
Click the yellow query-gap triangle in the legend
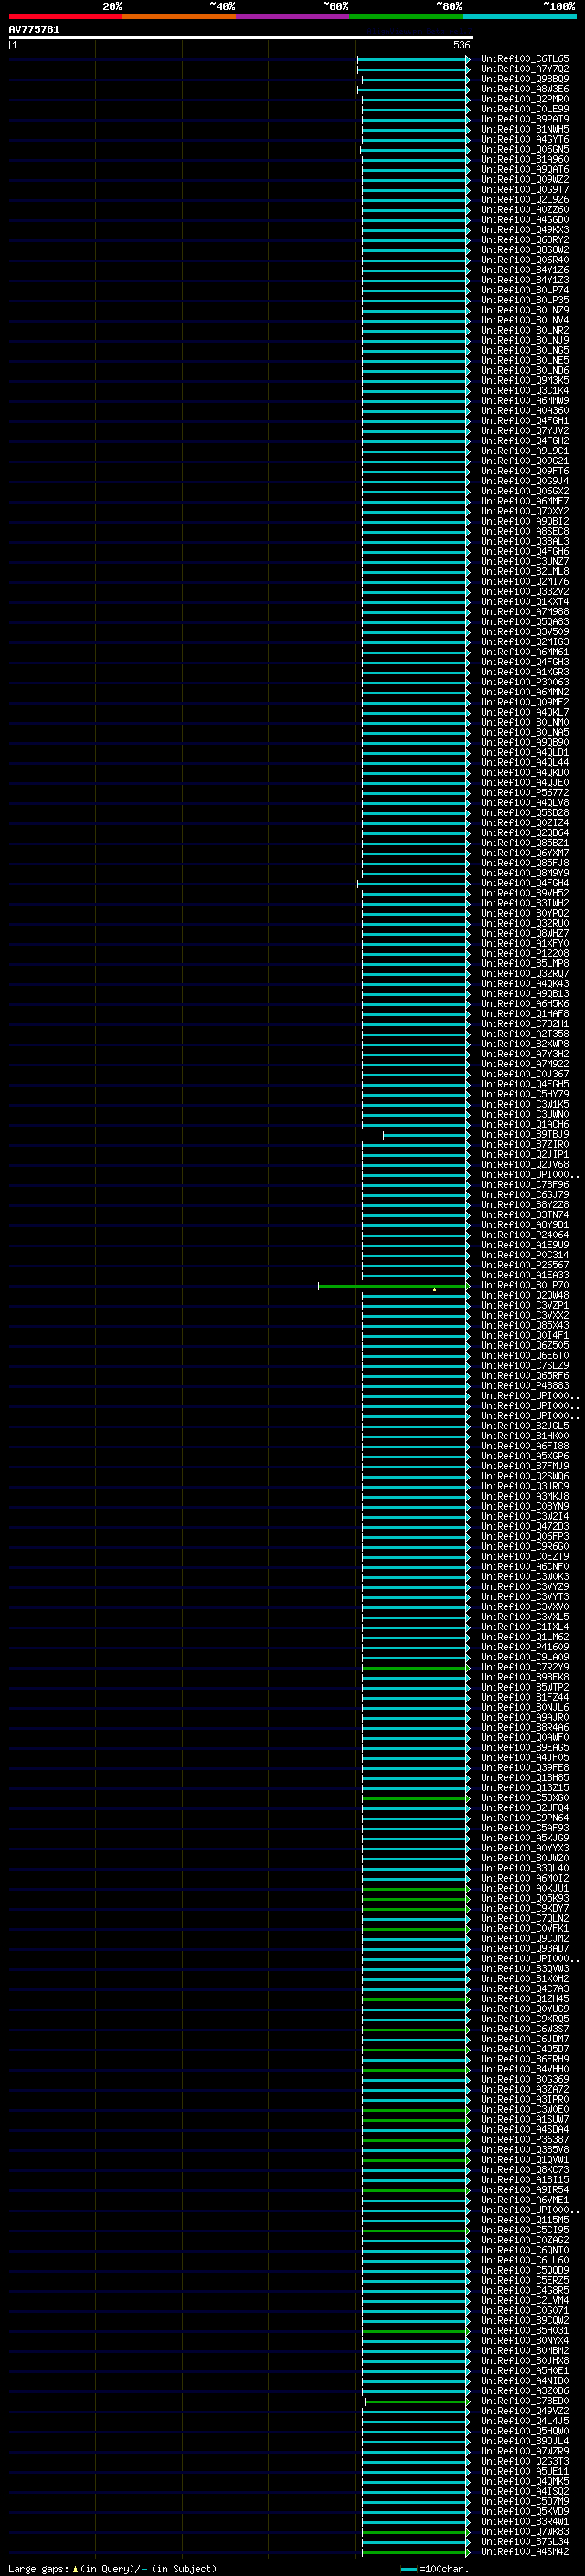tap(75, 2569)
